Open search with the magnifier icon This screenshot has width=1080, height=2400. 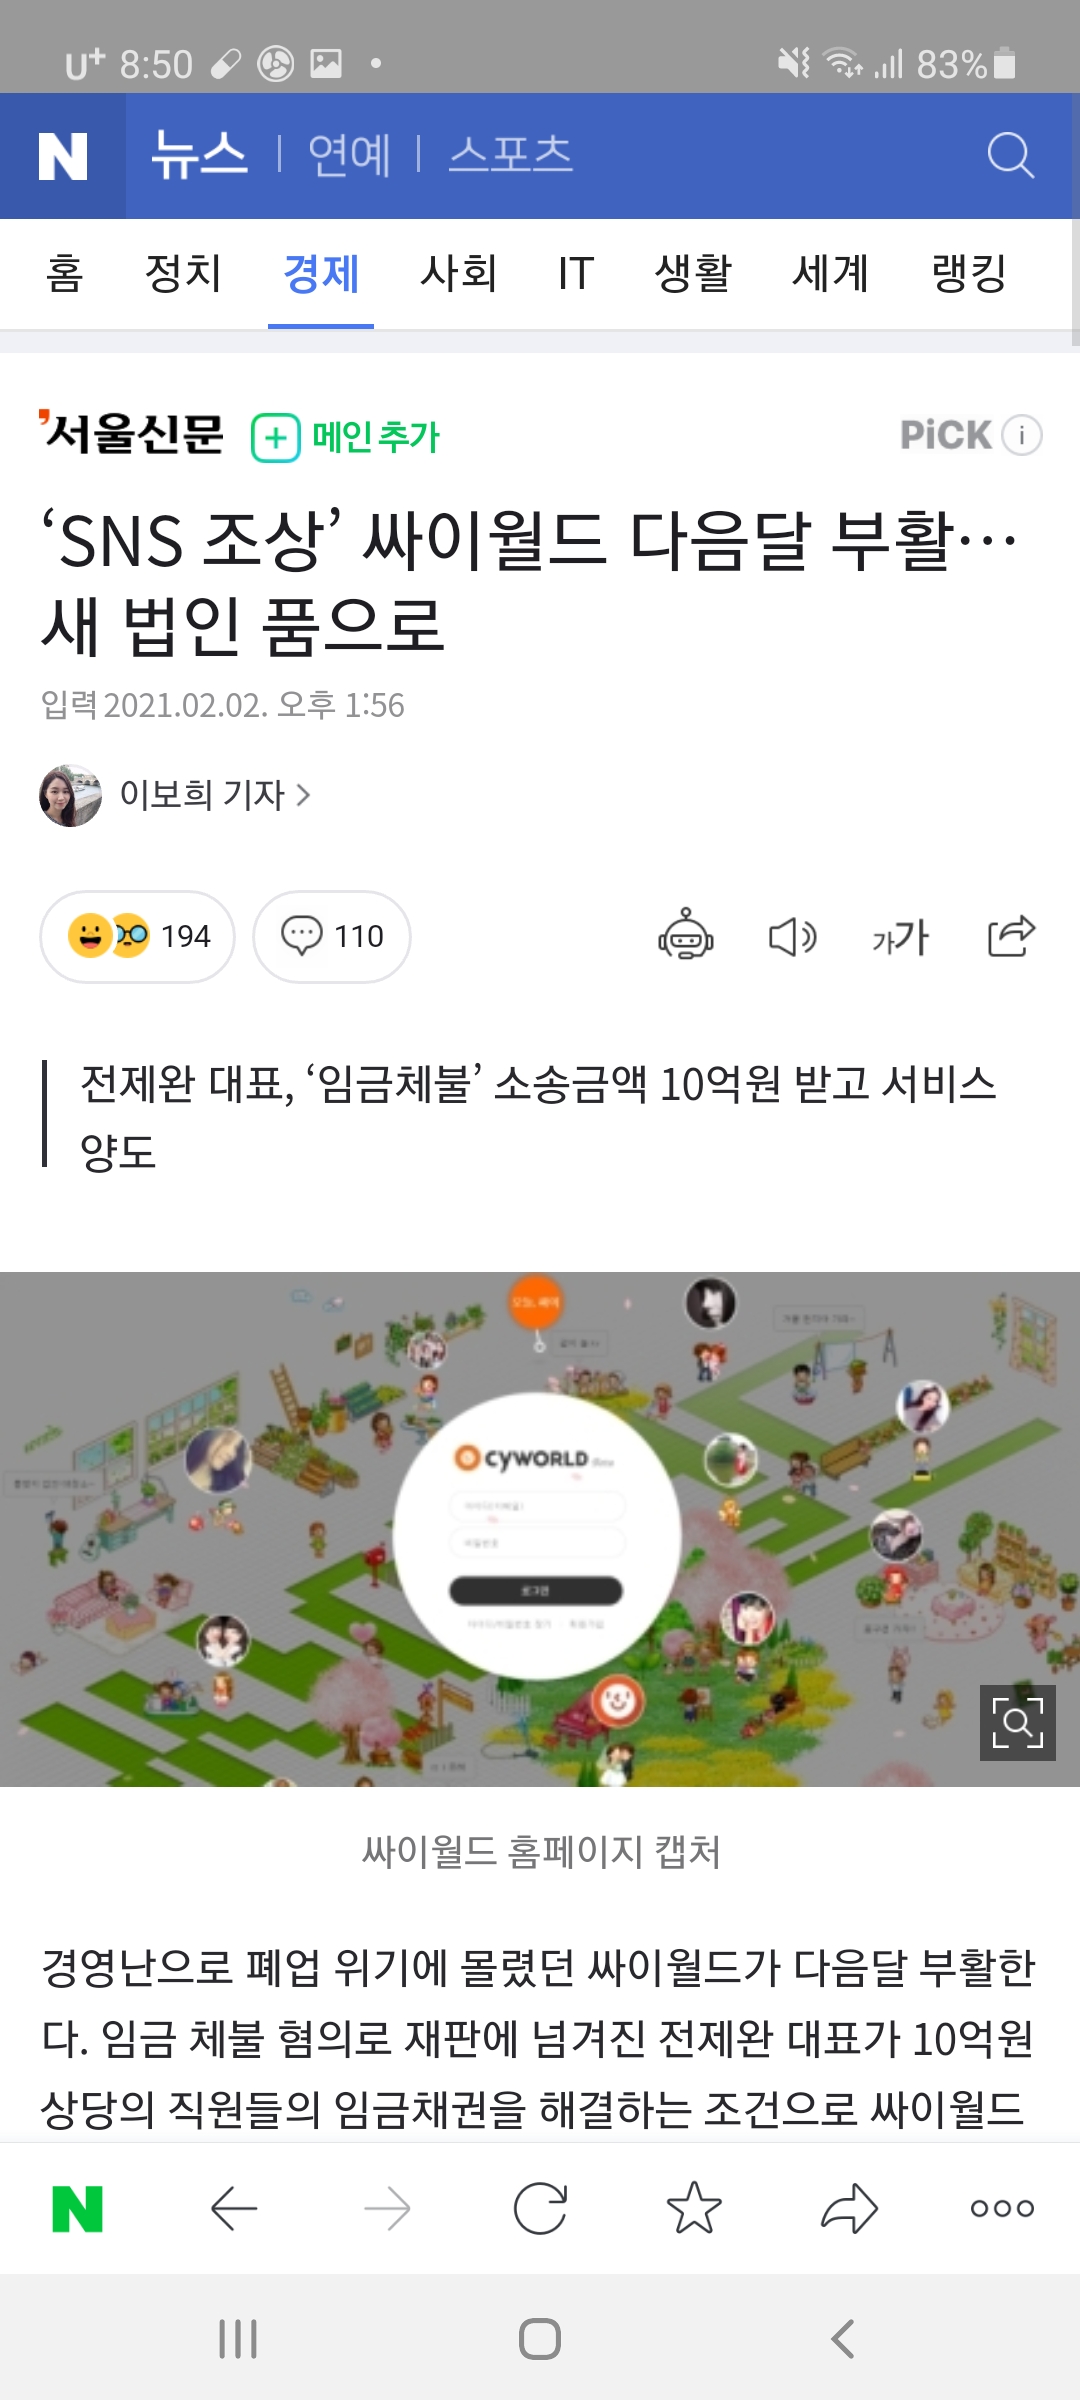pyautogui.click(x=1010, y=156)
